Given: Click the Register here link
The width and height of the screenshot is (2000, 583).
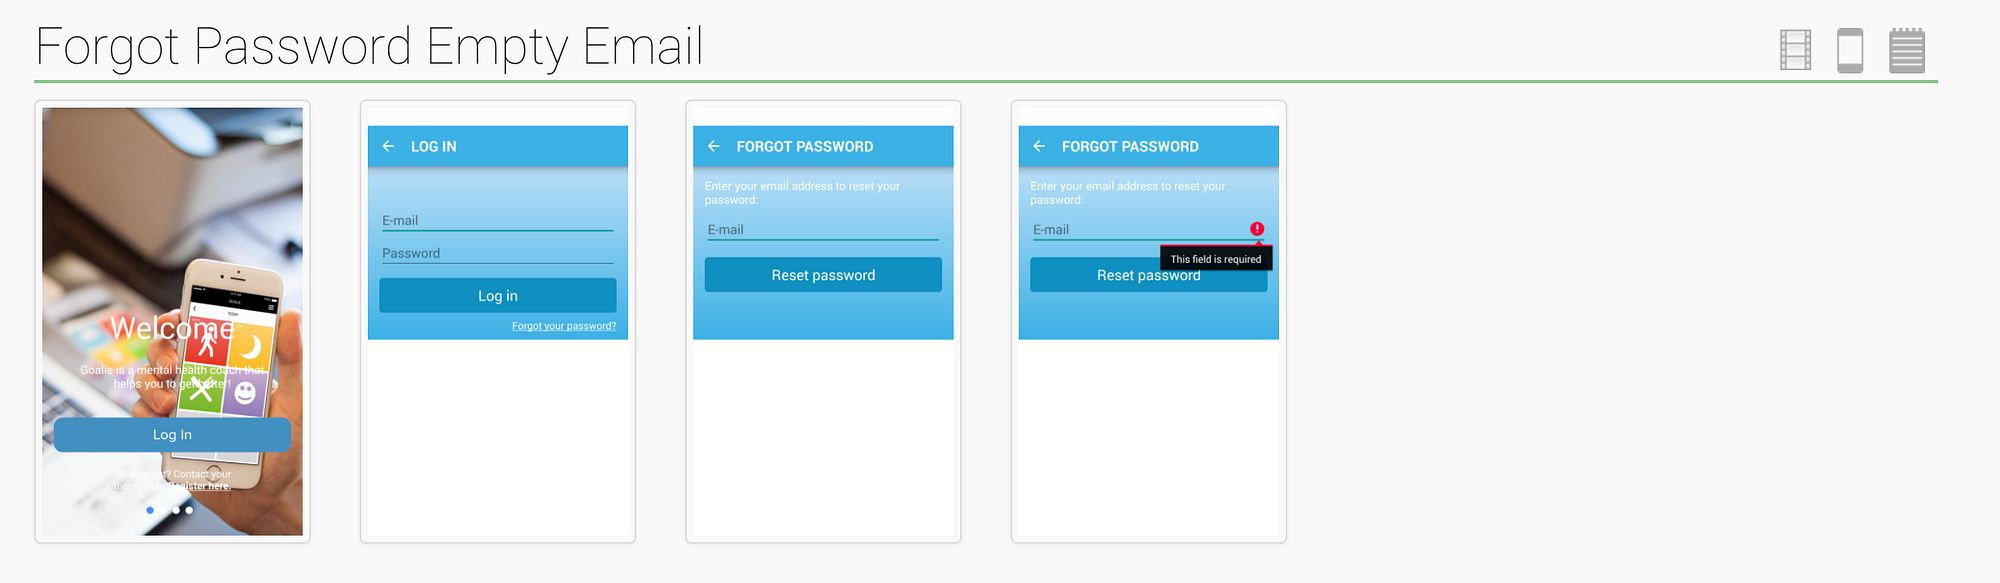Looking at the screenshot, I should point(200,486).
